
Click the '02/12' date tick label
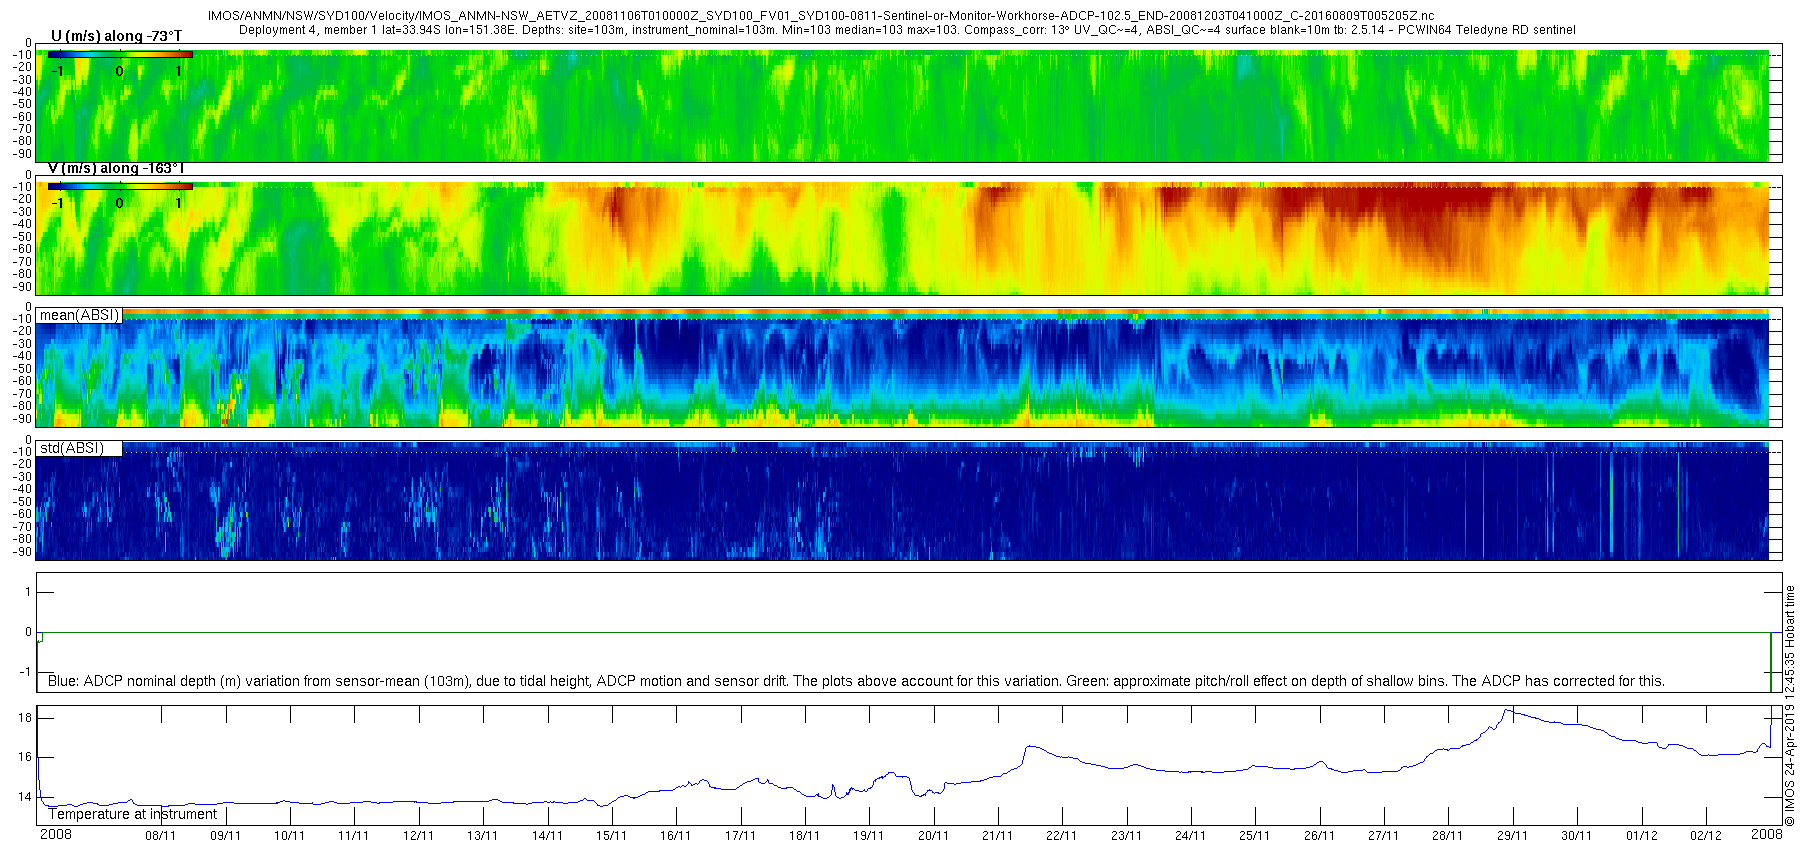(1705, 836)
